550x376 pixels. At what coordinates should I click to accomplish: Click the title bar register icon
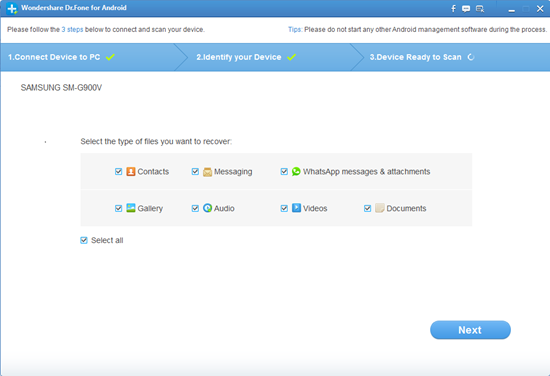480,9
